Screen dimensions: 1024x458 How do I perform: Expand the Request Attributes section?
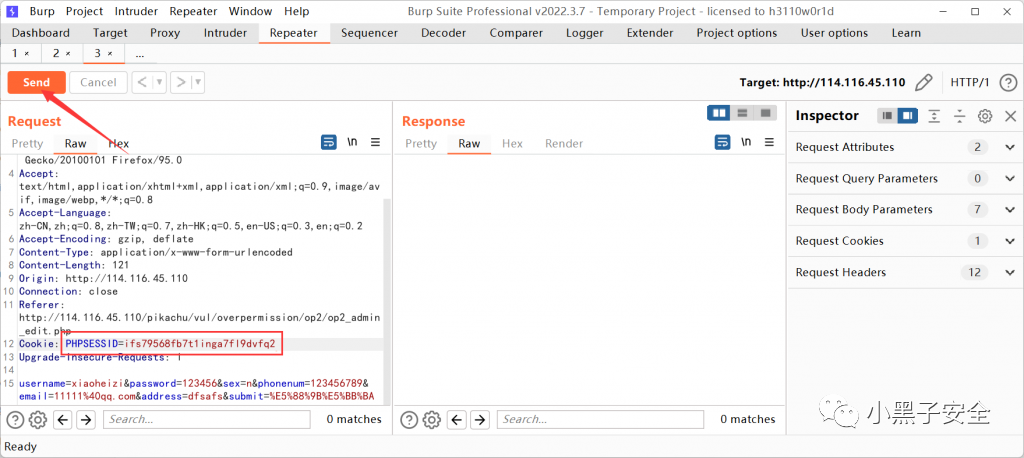(1009, 147)
